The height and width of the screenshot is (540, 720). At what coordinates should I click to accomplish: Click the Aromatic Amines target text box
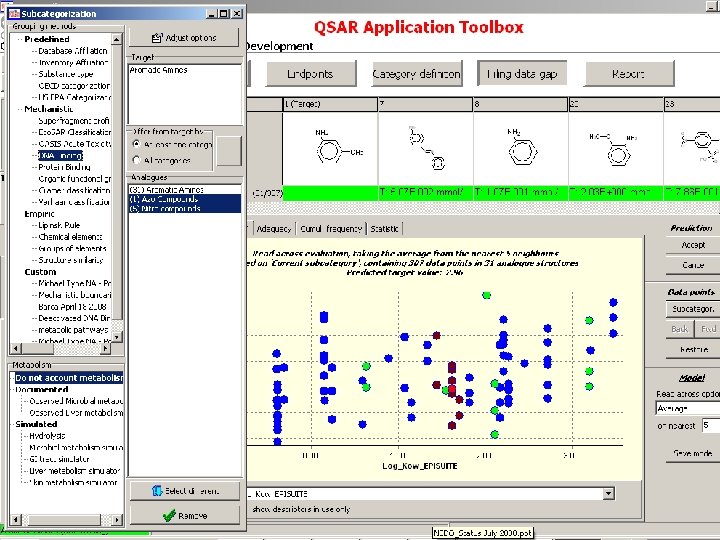pyautogui.click(x=185, y=94)
